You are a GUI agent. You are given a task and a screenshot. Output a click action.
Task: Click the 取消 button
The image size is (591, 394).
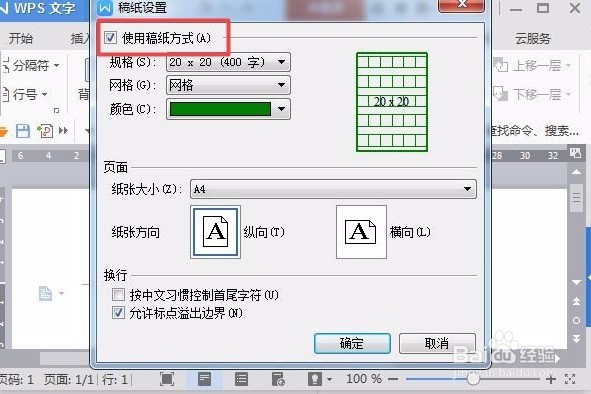click(x=437, y=343)
